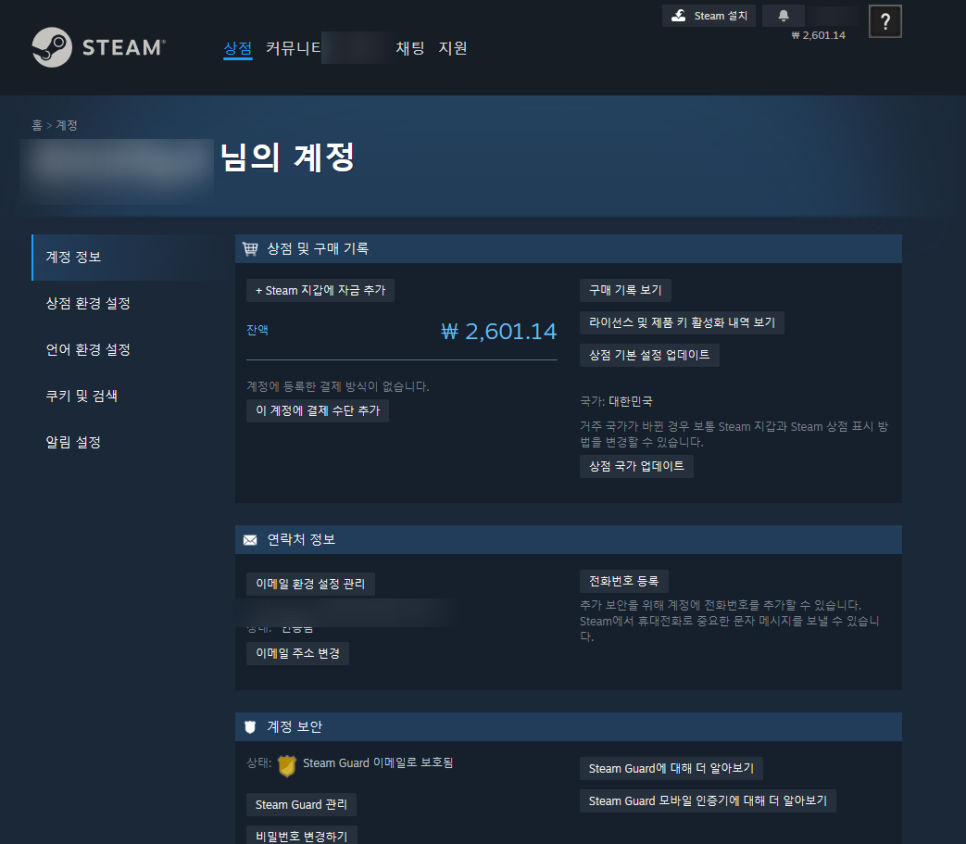Viewport: 966px width, 844px height.
Task: Click Steam Guard에 대해 더 알아보기
Action: click(672, 768)
